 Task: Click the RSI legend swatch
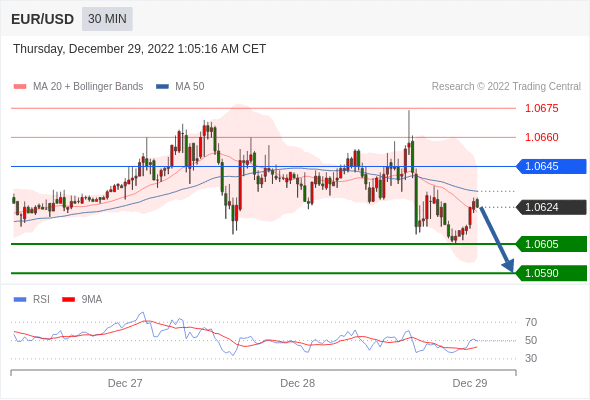20,300
